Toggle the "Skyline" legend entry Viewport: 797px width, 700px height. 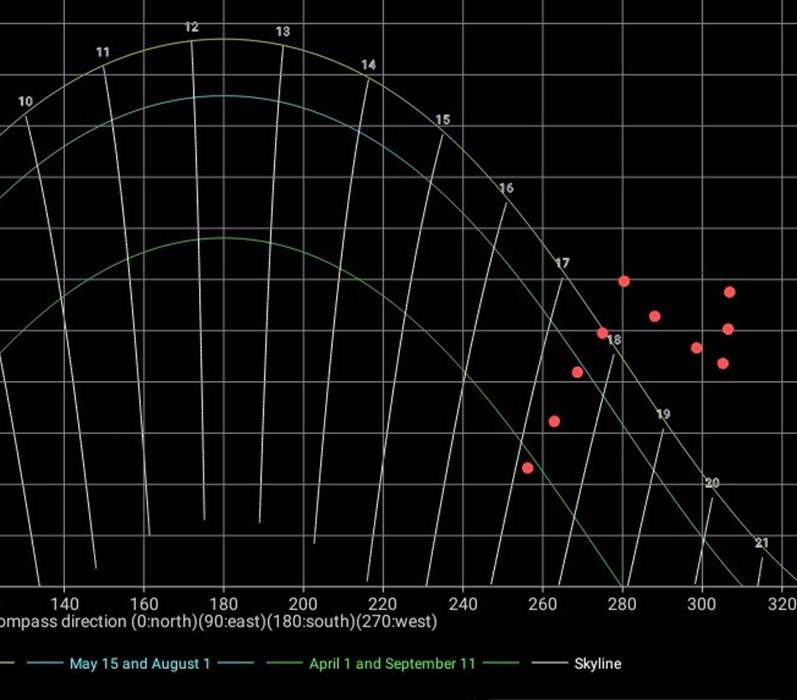pyautogui.click(x=597, y=663)
